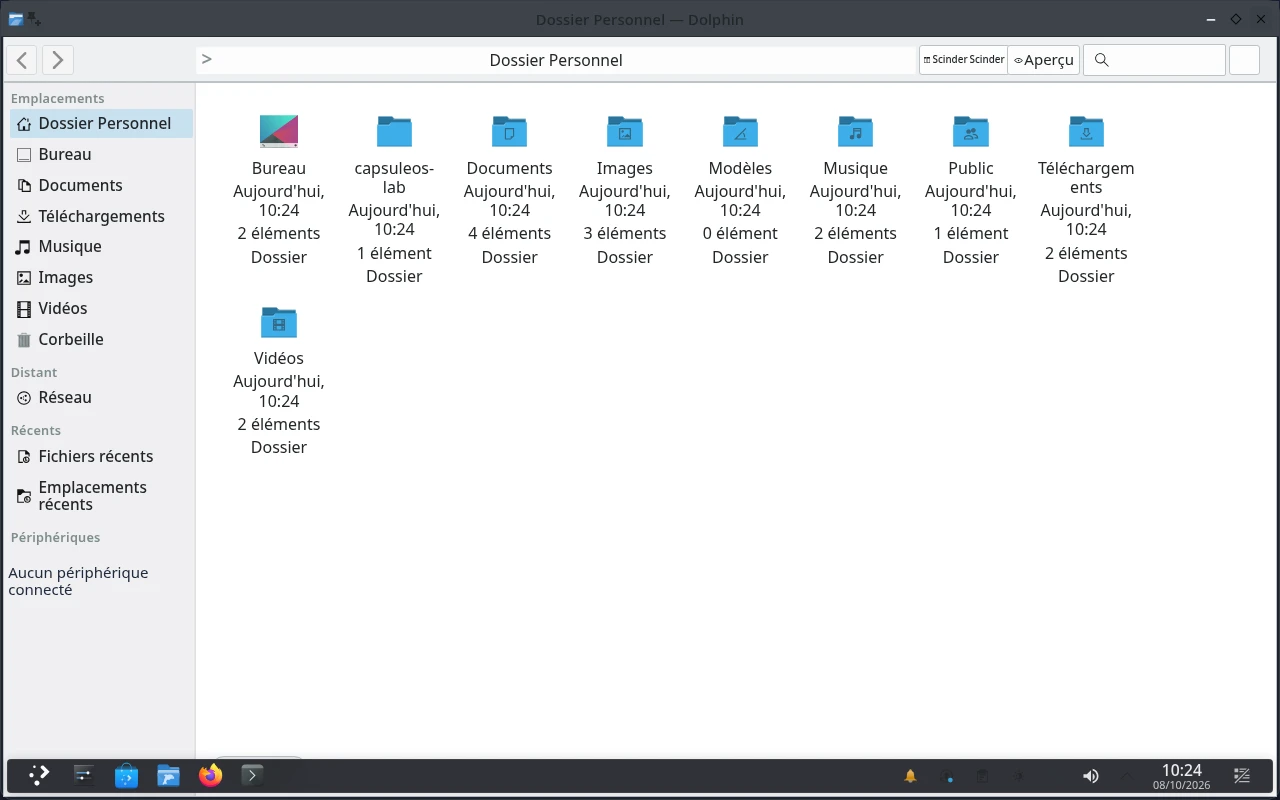Select the Vidéos folder in file view
1280x800 pixels.
tap(279, 322)
